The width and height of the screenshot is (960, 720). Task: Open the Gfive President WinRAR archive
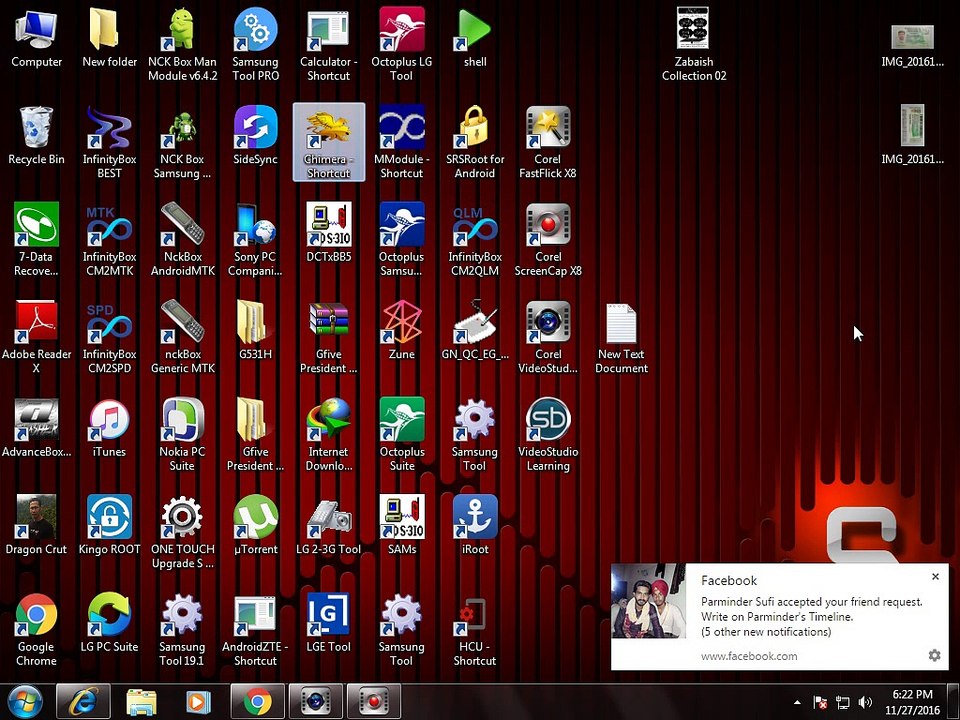[328, 324]
